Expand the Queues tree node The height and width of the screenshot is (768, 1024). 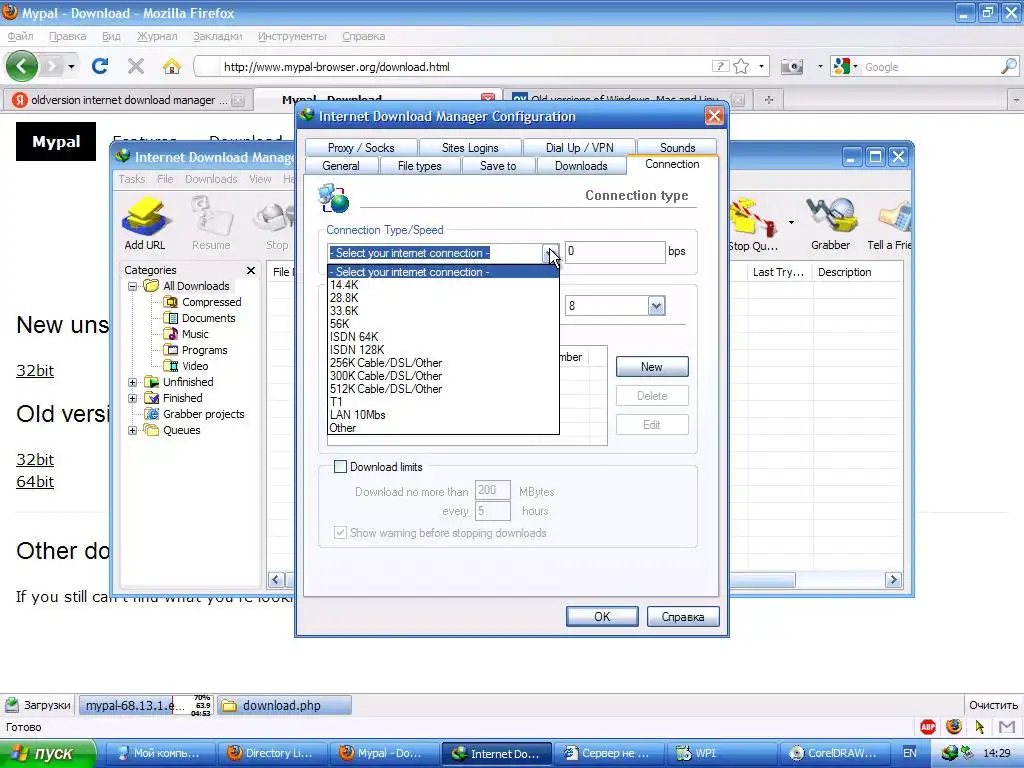point(133,430)
